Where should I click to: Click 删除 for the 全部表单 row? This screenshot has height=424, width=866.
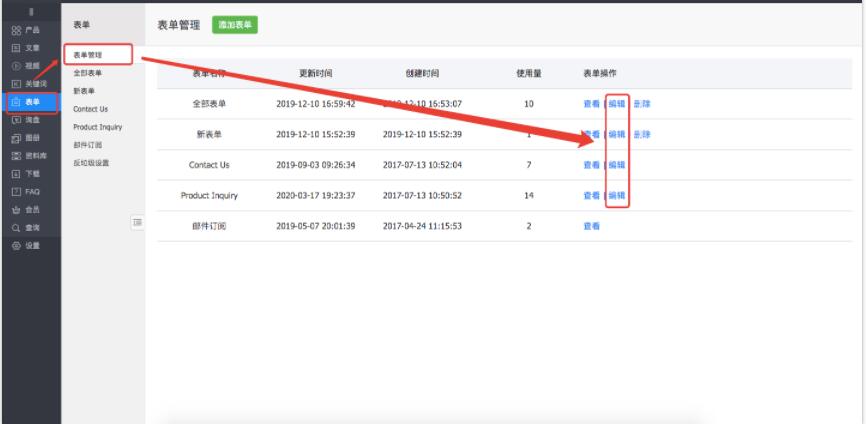[x=641, y=104]
